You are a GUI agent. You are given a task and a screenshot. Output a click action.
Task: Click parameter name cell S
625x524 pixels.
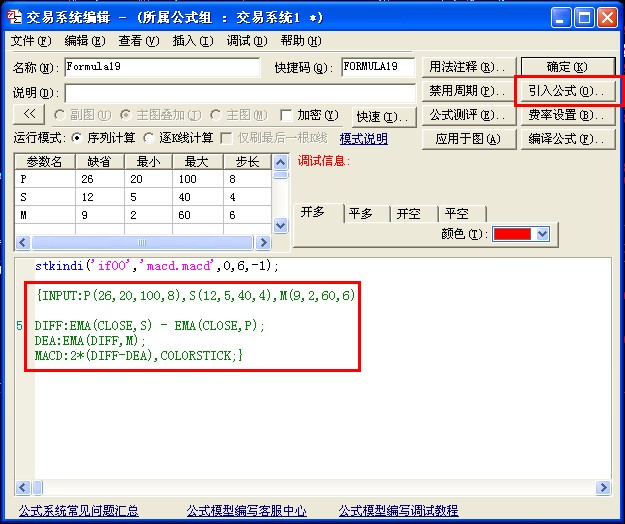pyautogui.click(x=45, y=197)
